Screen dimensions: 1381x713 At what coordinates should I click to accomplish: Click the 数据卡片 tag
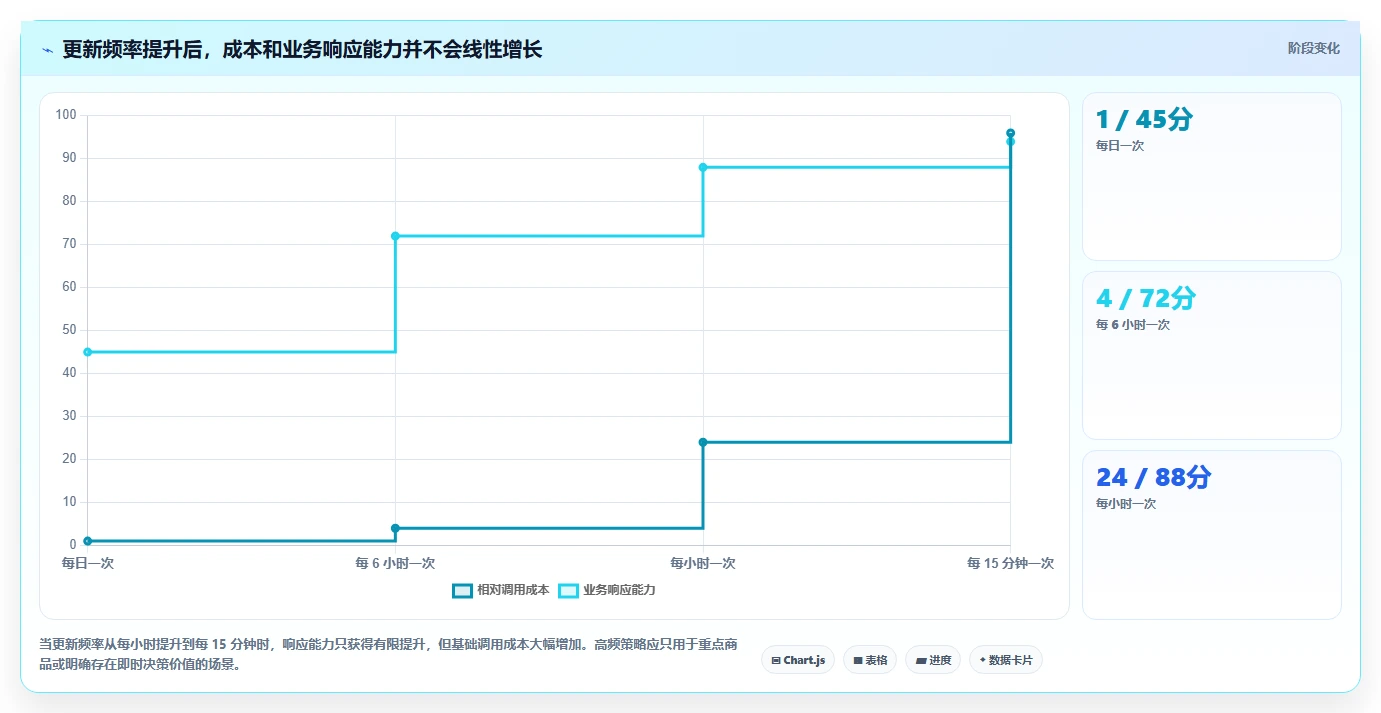(x=1006, y=660)
